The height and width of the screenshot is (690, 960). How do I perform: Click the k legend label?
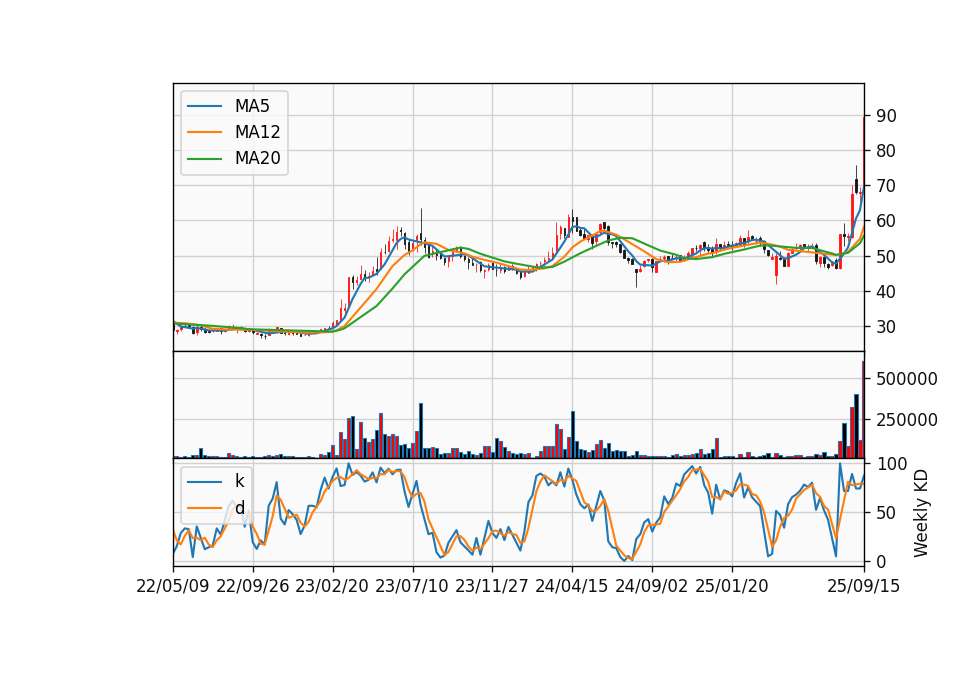pyautogui.click(x=239, y=481)
